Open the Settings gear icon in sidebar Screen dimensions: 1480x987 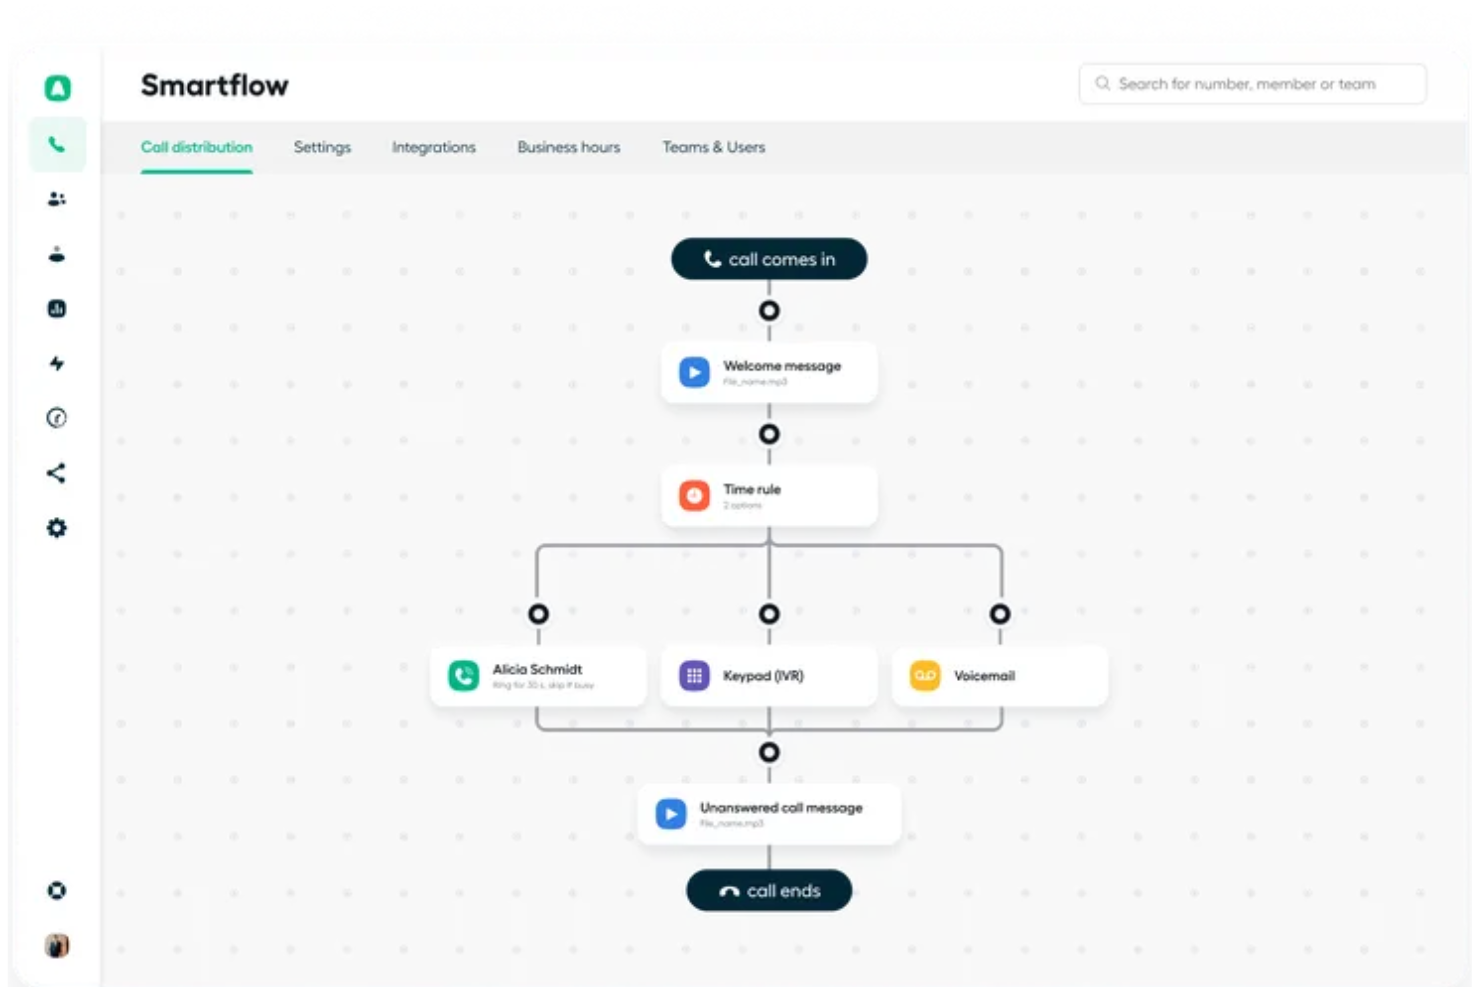click(x=57, y=528)
